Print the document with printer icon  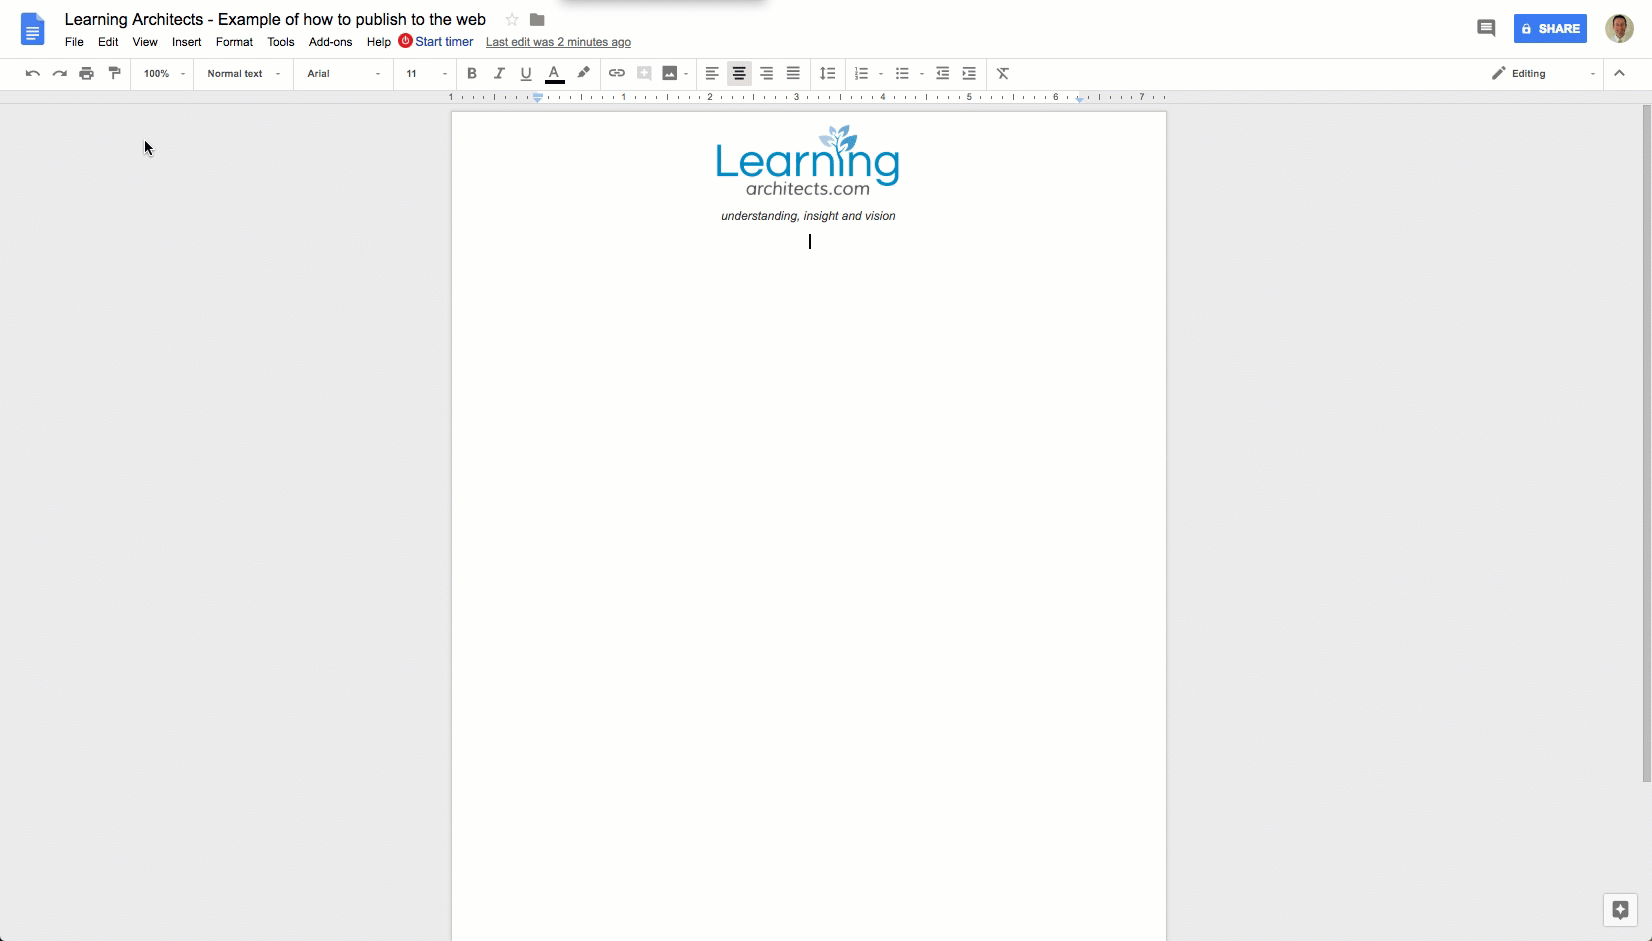tap(86, 73)
